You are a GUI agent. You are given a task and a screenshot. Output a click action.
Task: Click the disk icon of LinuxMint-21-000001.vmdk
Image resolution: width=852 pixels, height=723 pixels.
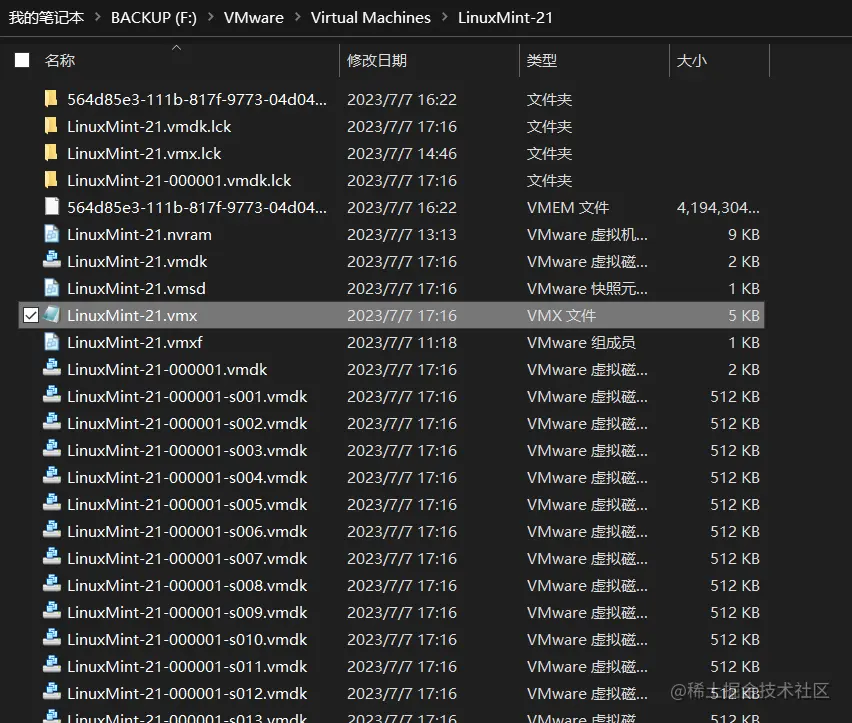click(52, 369)
